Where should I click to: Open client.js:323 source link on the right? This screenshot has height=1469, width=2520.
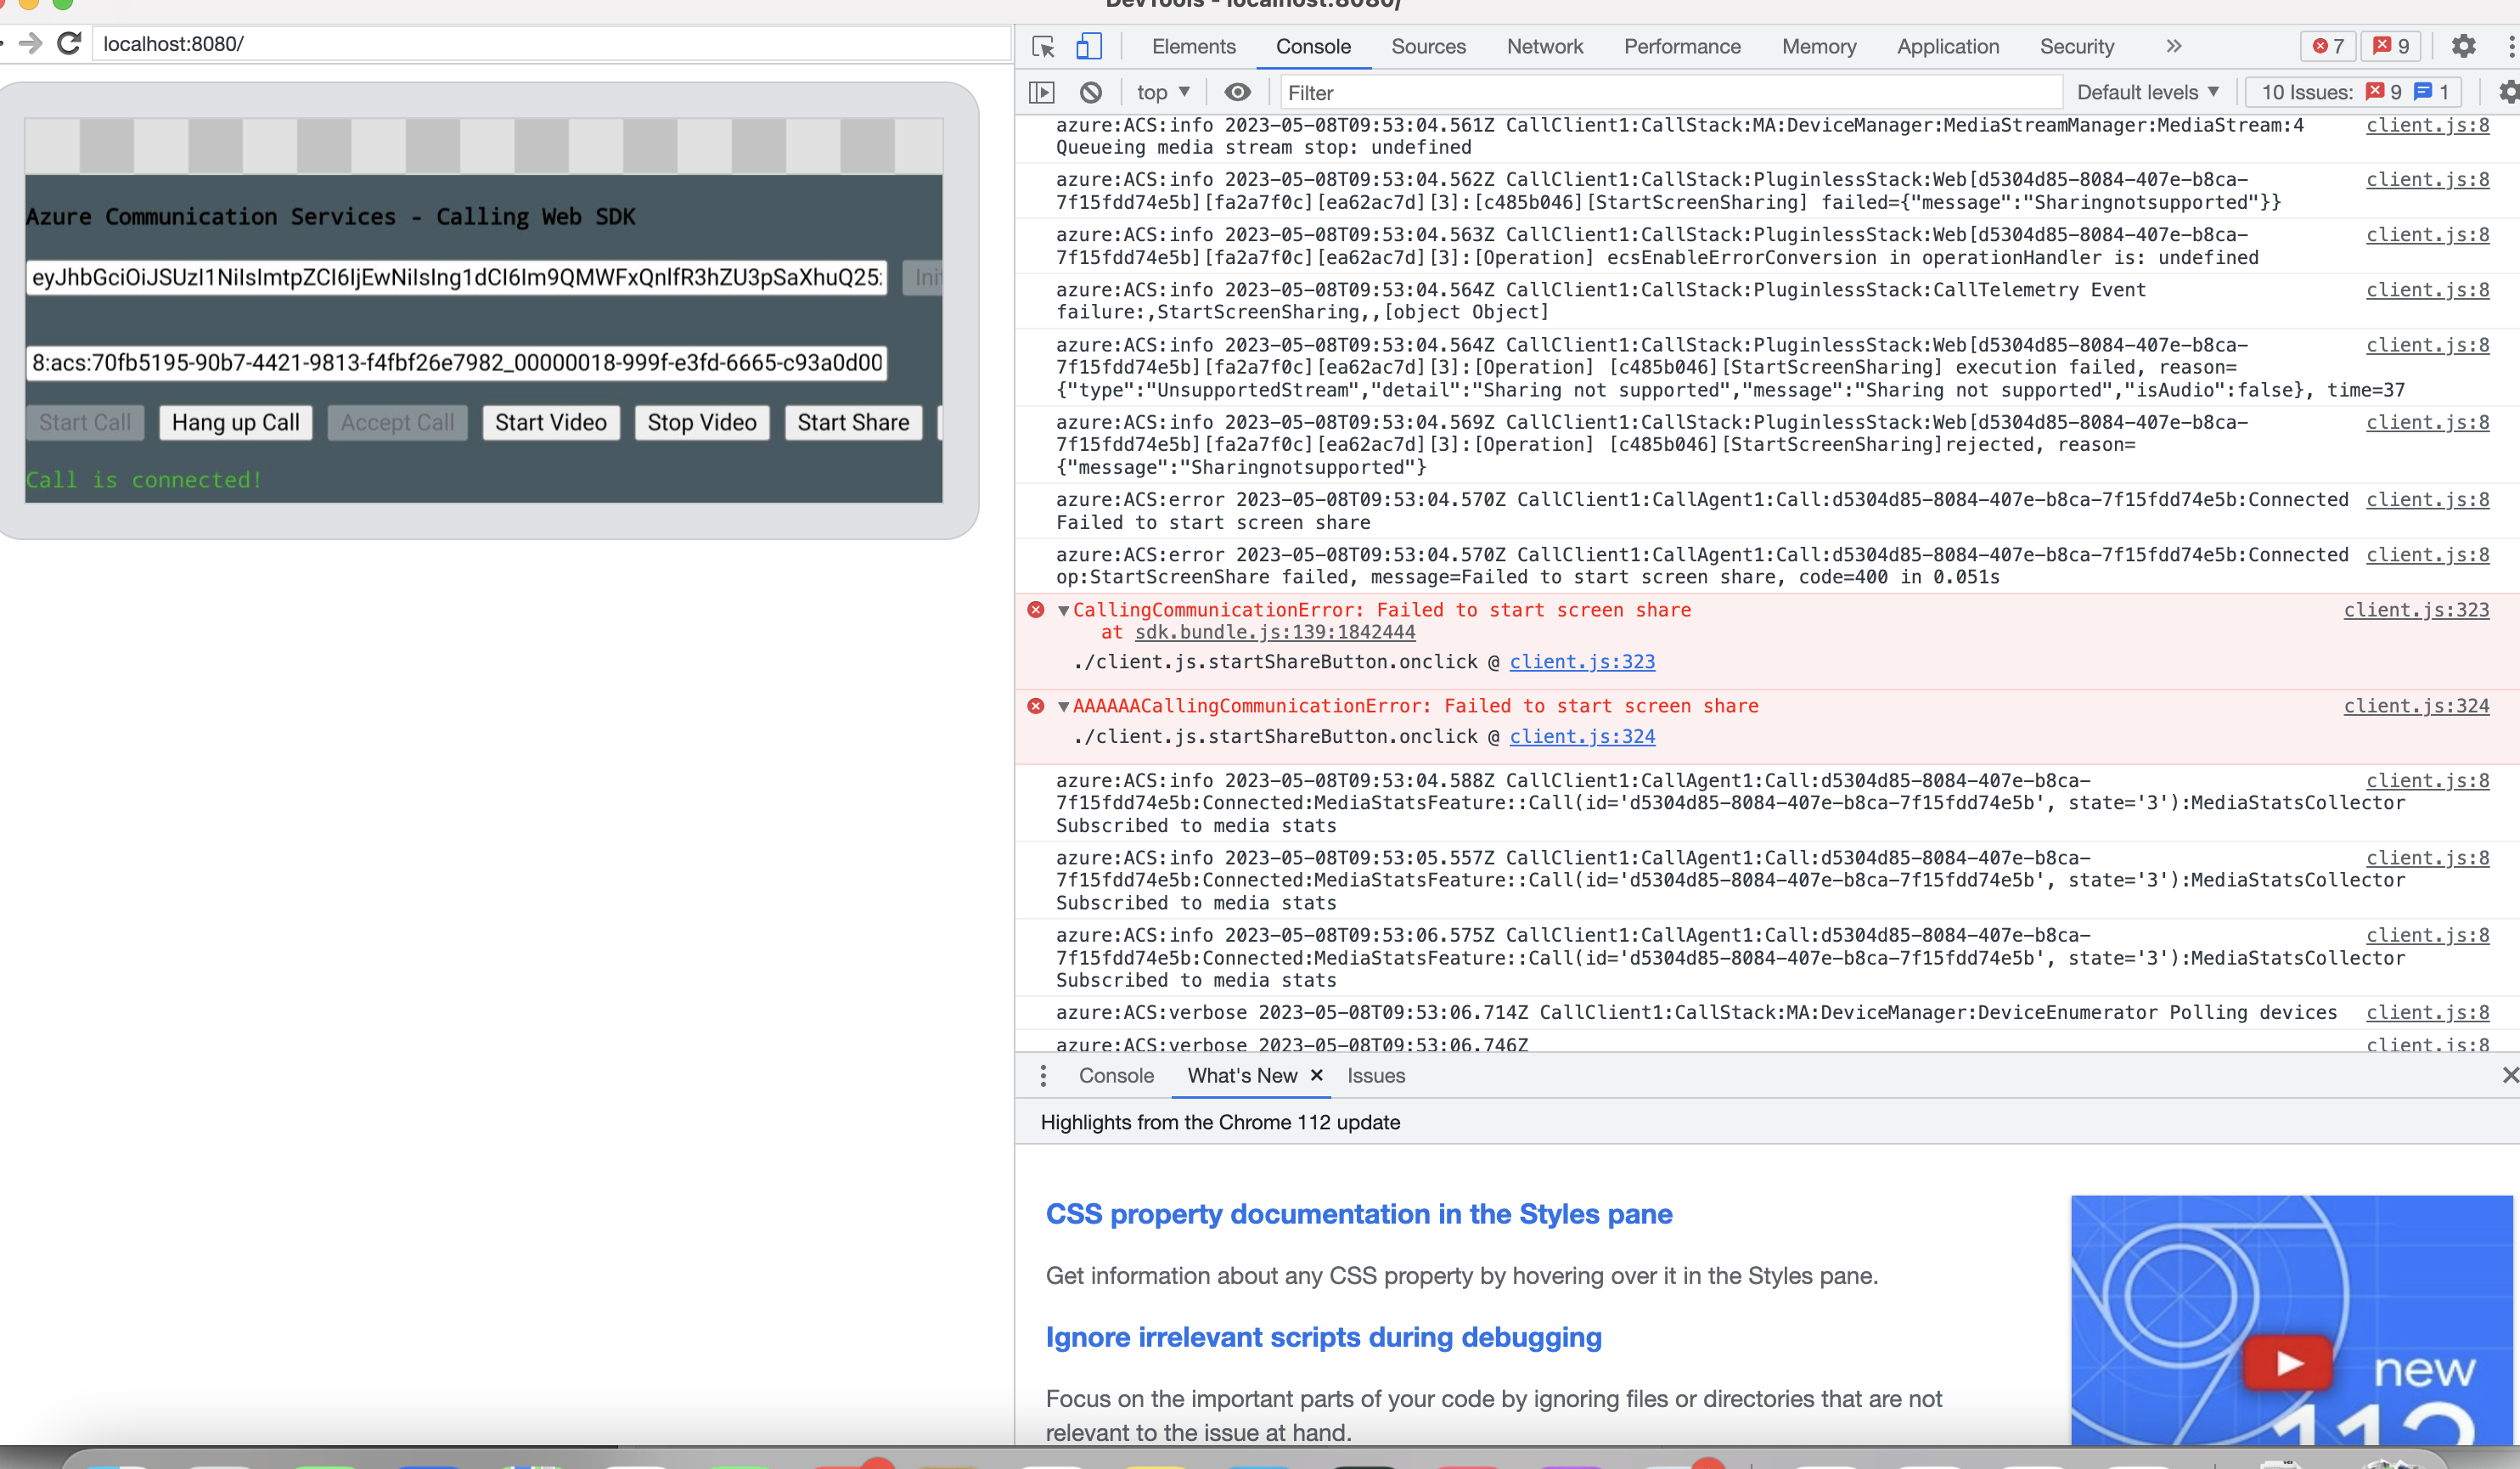2416,610
